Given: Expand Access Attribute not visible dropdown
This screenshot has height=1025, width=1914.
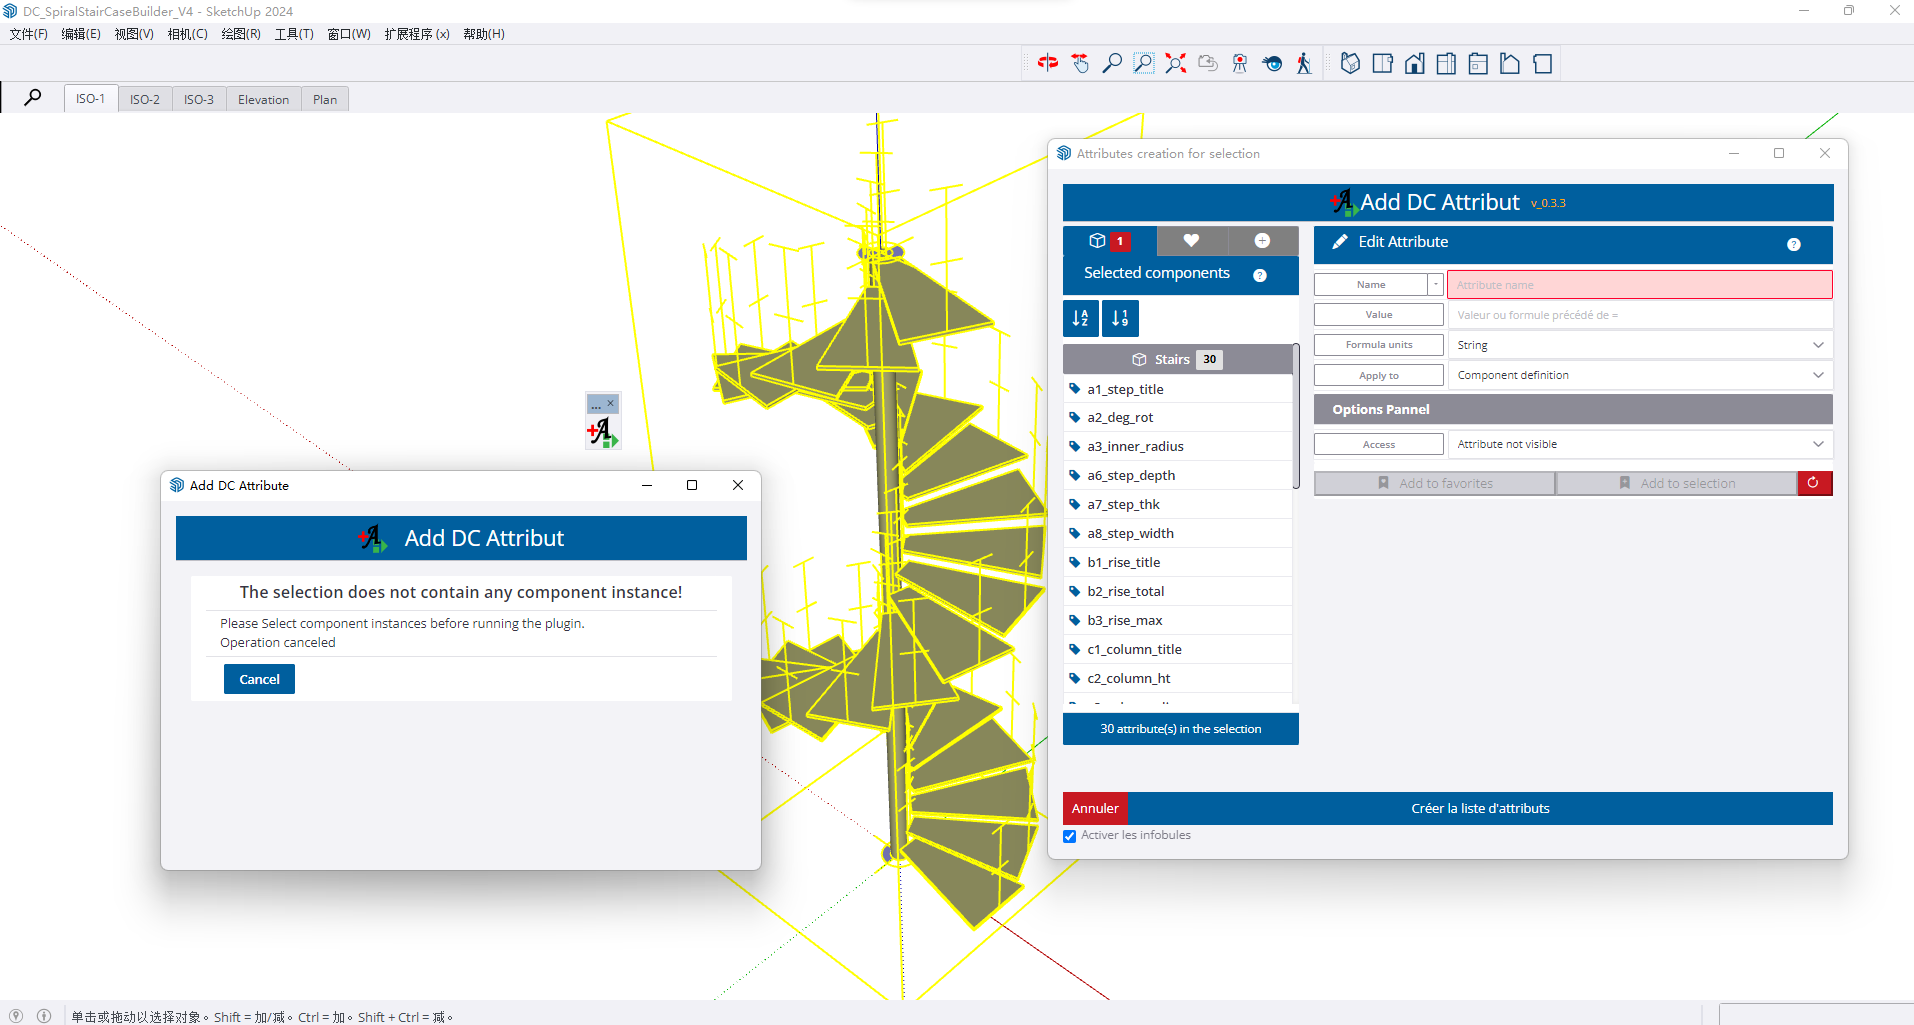Looking at the screenshot, I should coord(1639,444).
